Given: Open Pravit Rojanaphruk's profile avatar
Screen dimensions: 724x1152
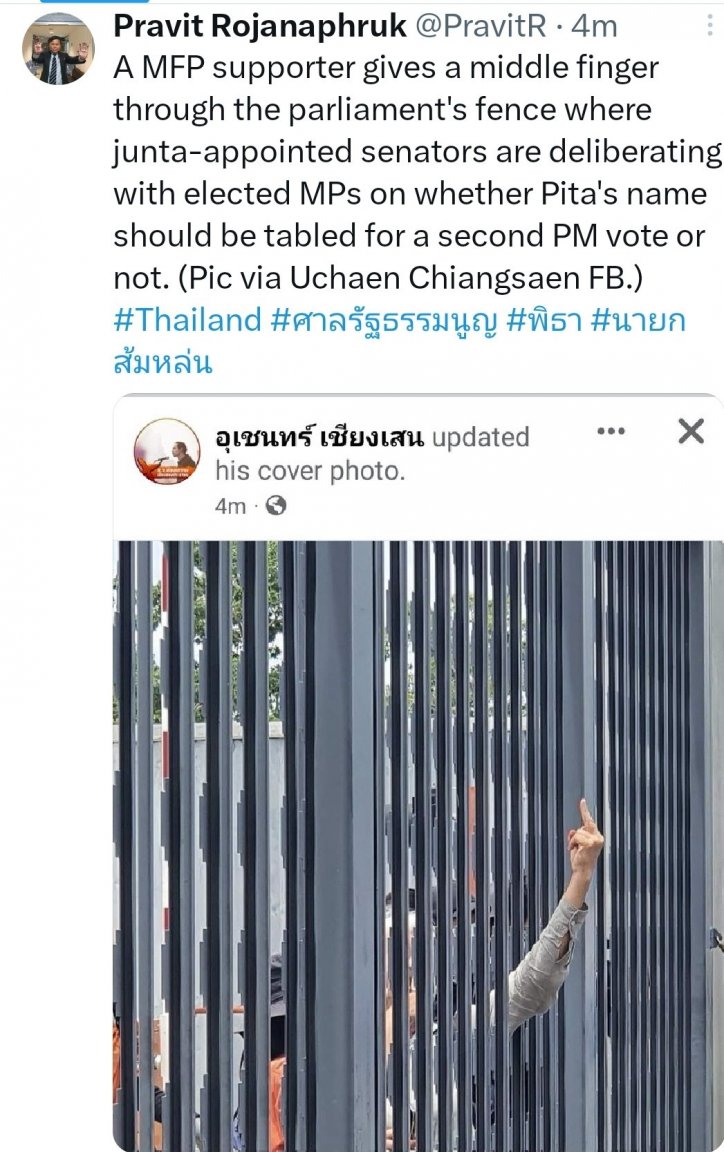Looking at the screenshot, I should click(x=58, y=48).
